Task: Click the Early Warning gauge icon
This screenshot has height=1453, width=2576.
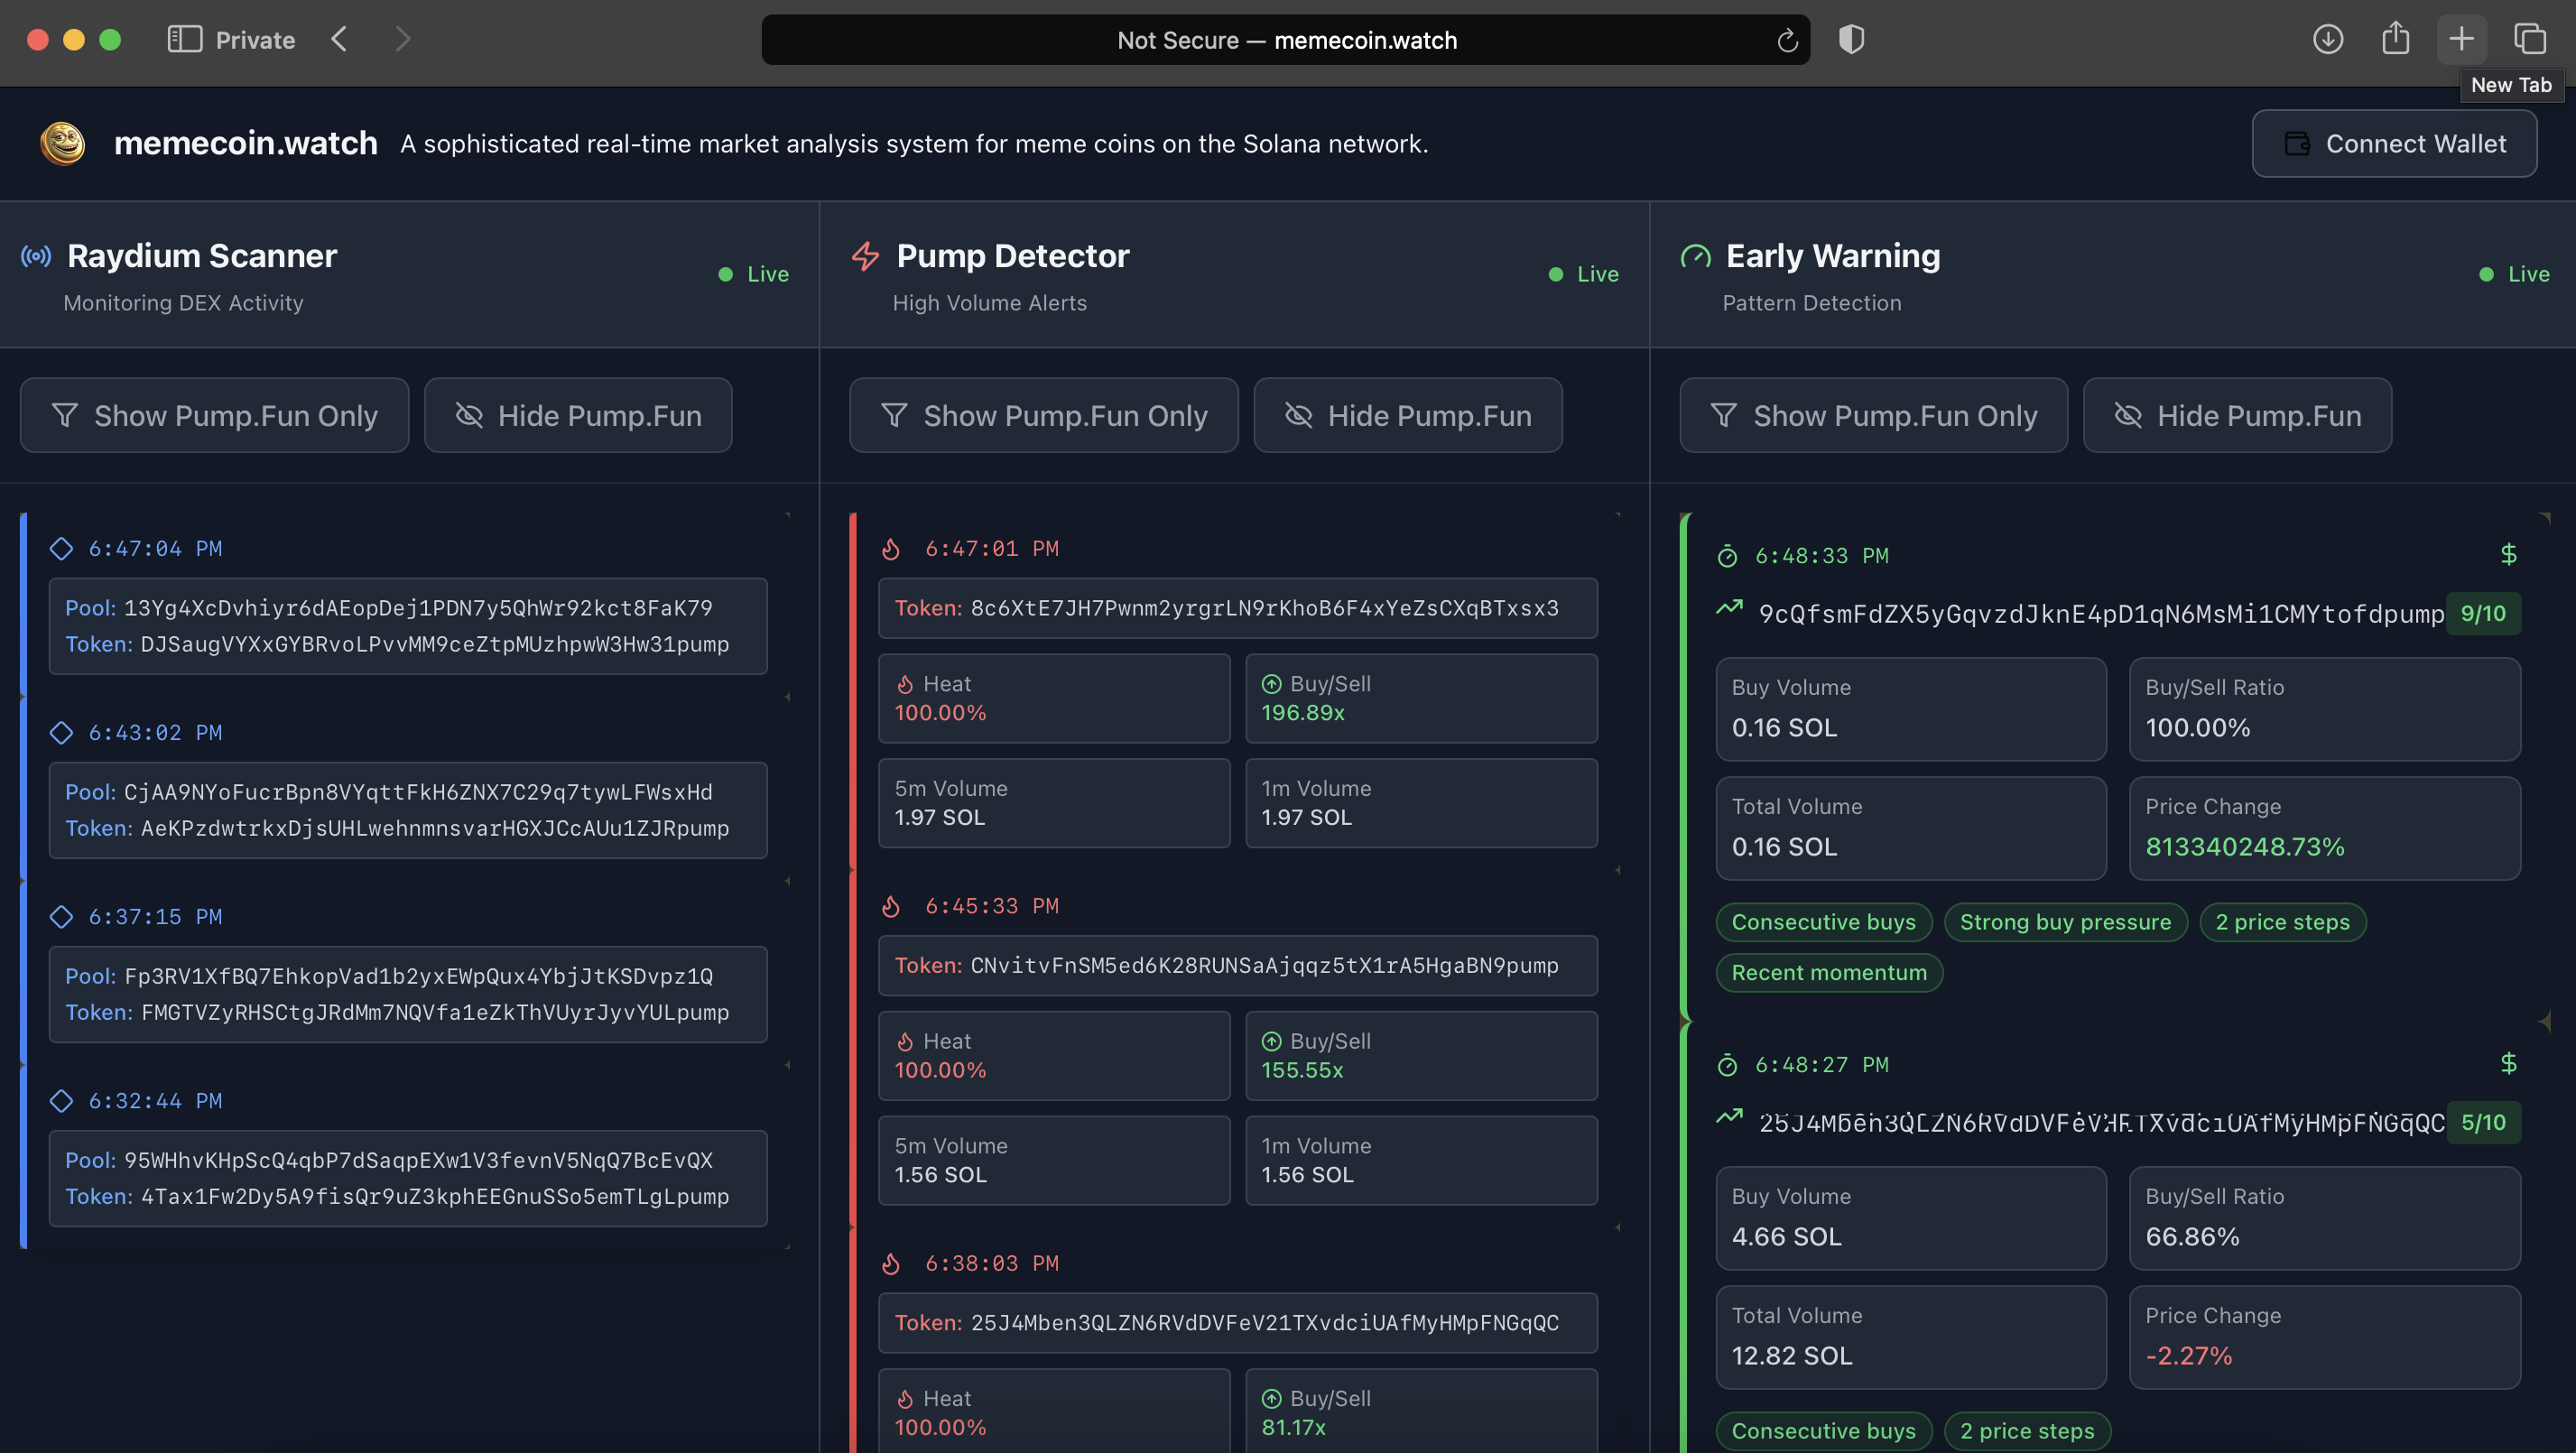Action: click(x=1696, y=256)
